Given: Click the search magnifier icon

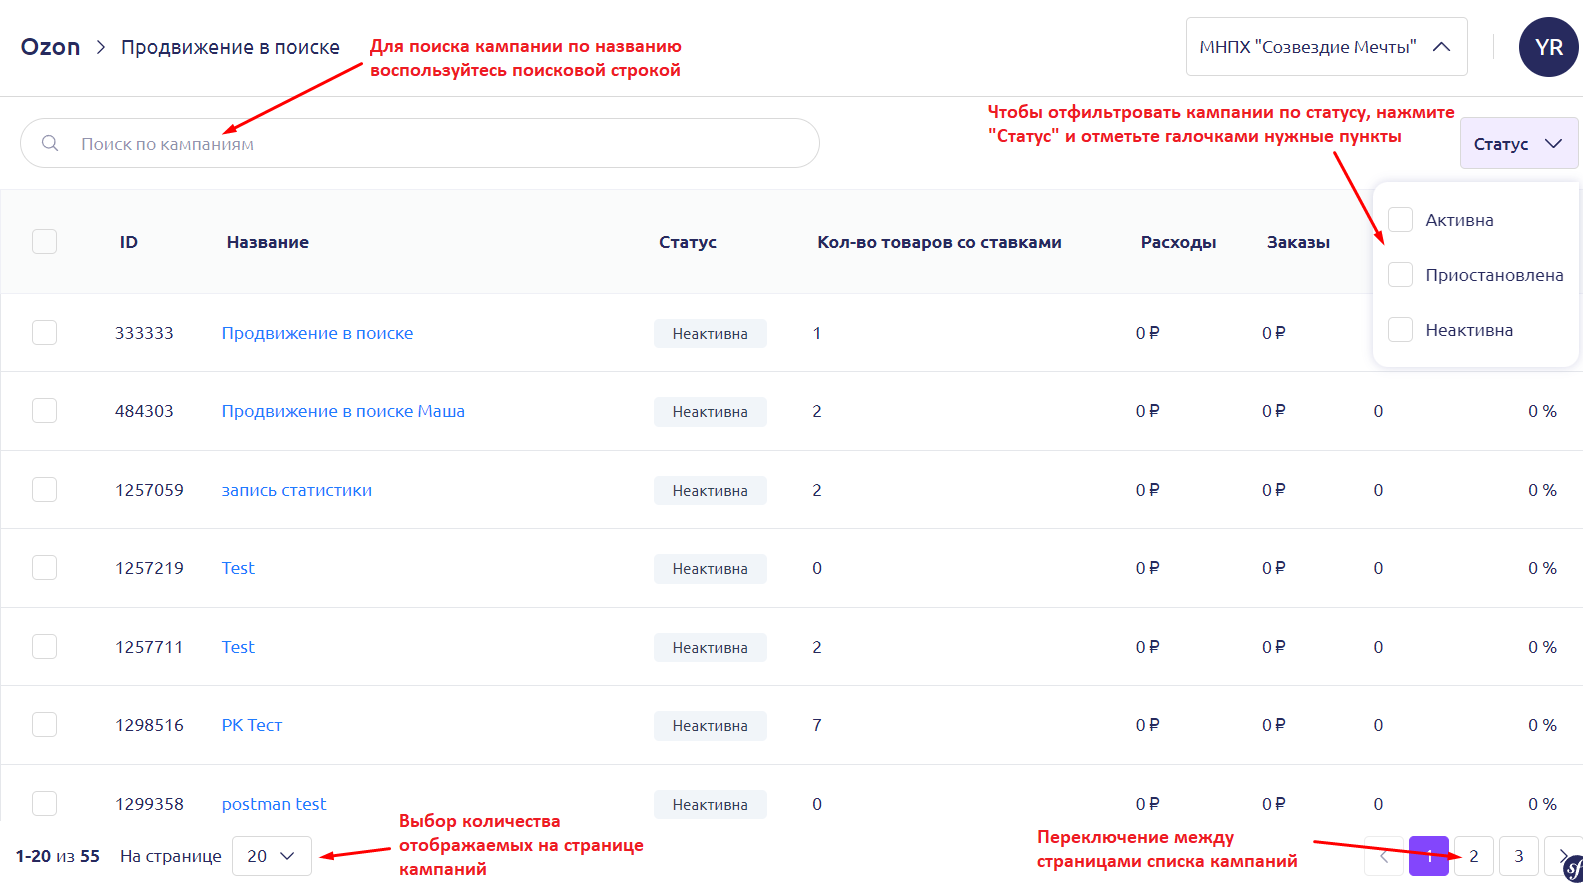Looking at the screenshot, I should pyautogui.click(x=50, y=143).
